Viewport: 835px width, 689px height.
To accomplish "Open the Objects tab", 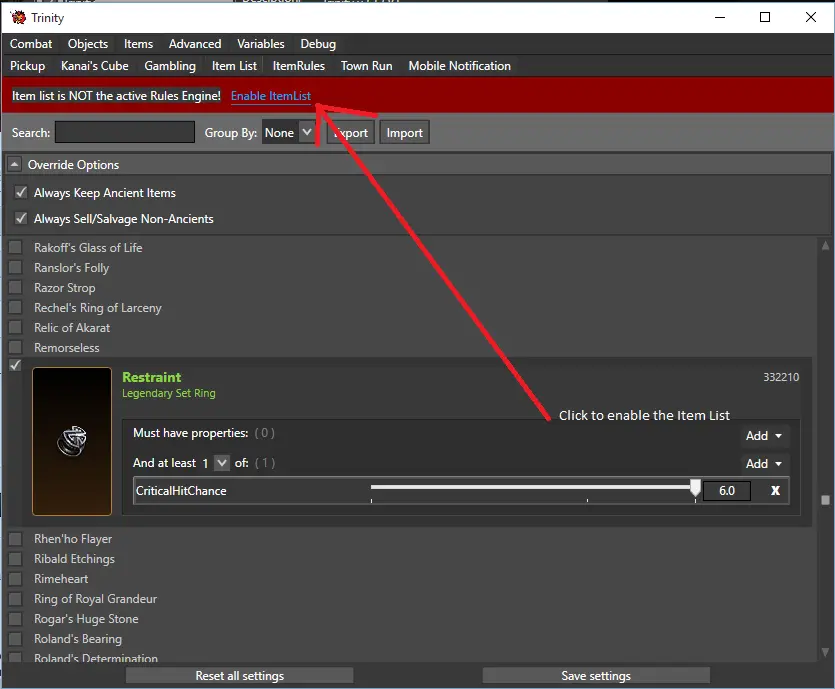I will 88,44.
